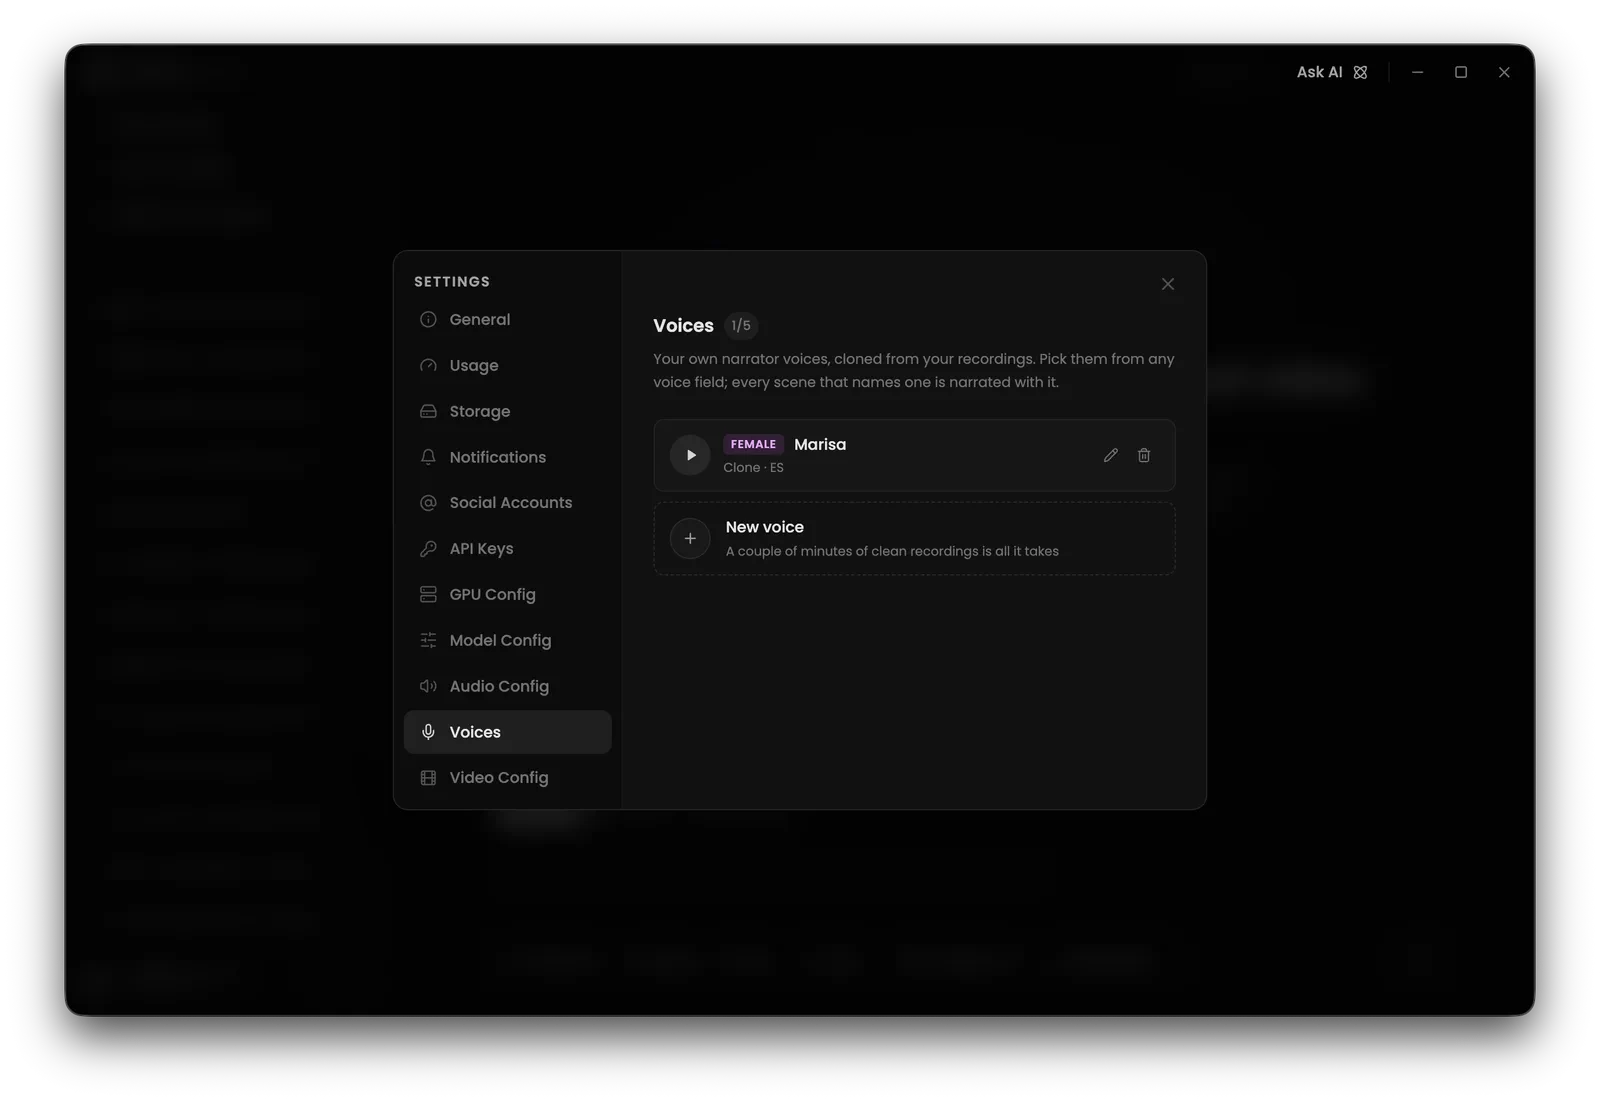Screen dimensions: 1600x1102
Task: Open the Notifications settings section
Action: pos(507,457)
